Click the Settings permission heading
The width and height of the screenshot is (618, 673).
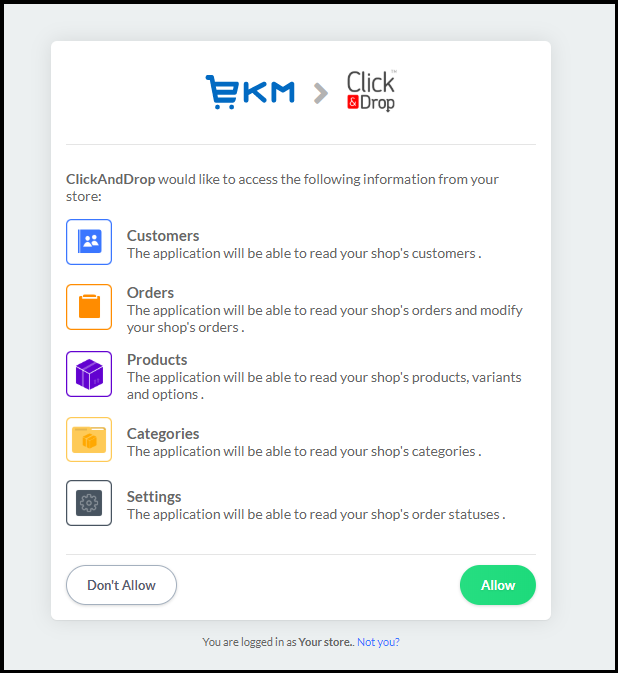pyautogui.click(x=154, y=497)
